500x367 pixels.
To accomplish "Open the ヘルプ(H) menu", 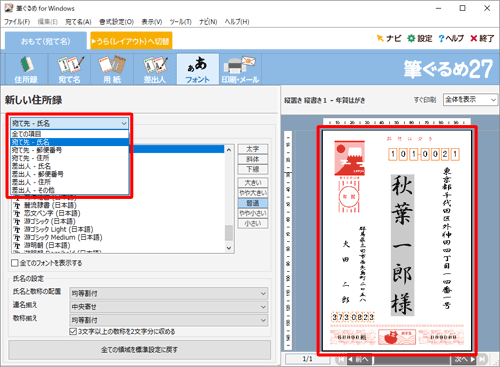I will coord(237,22).
